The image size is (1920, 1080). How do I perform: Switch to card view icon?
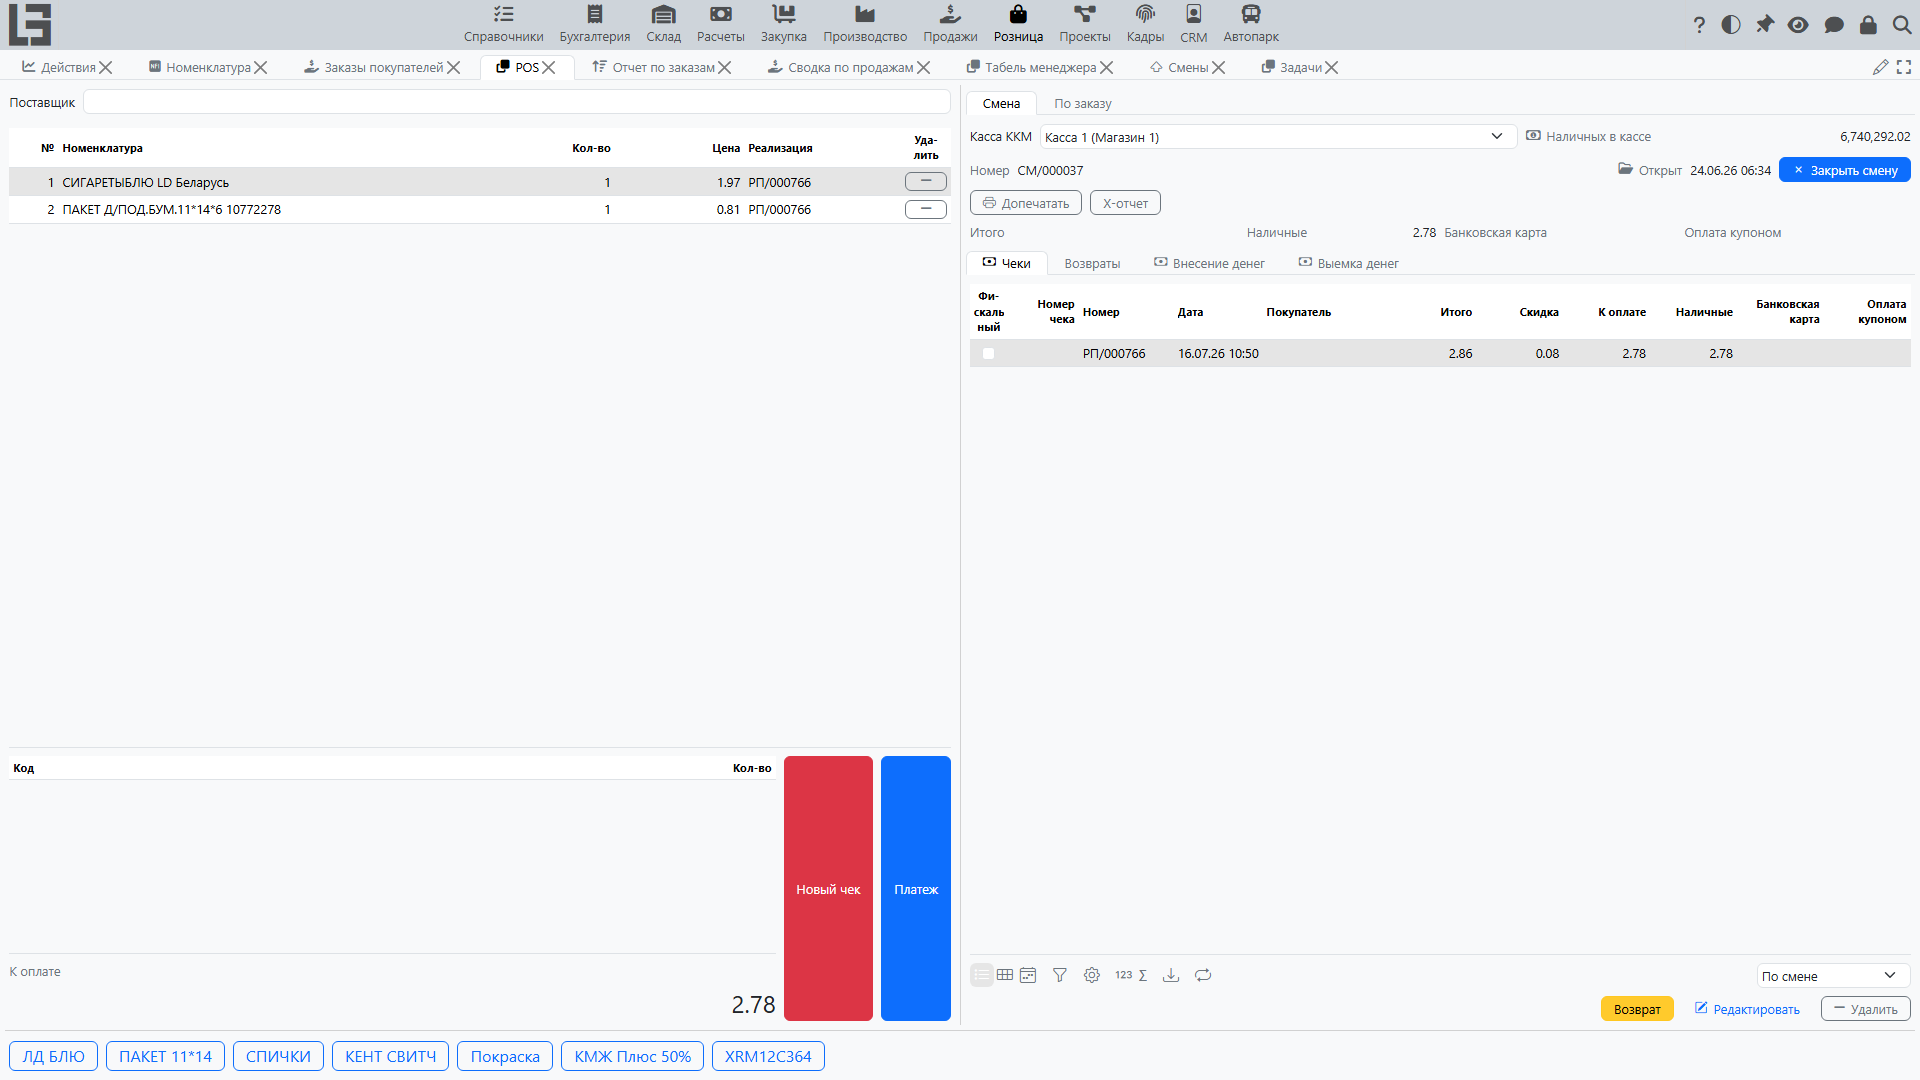1028,975
